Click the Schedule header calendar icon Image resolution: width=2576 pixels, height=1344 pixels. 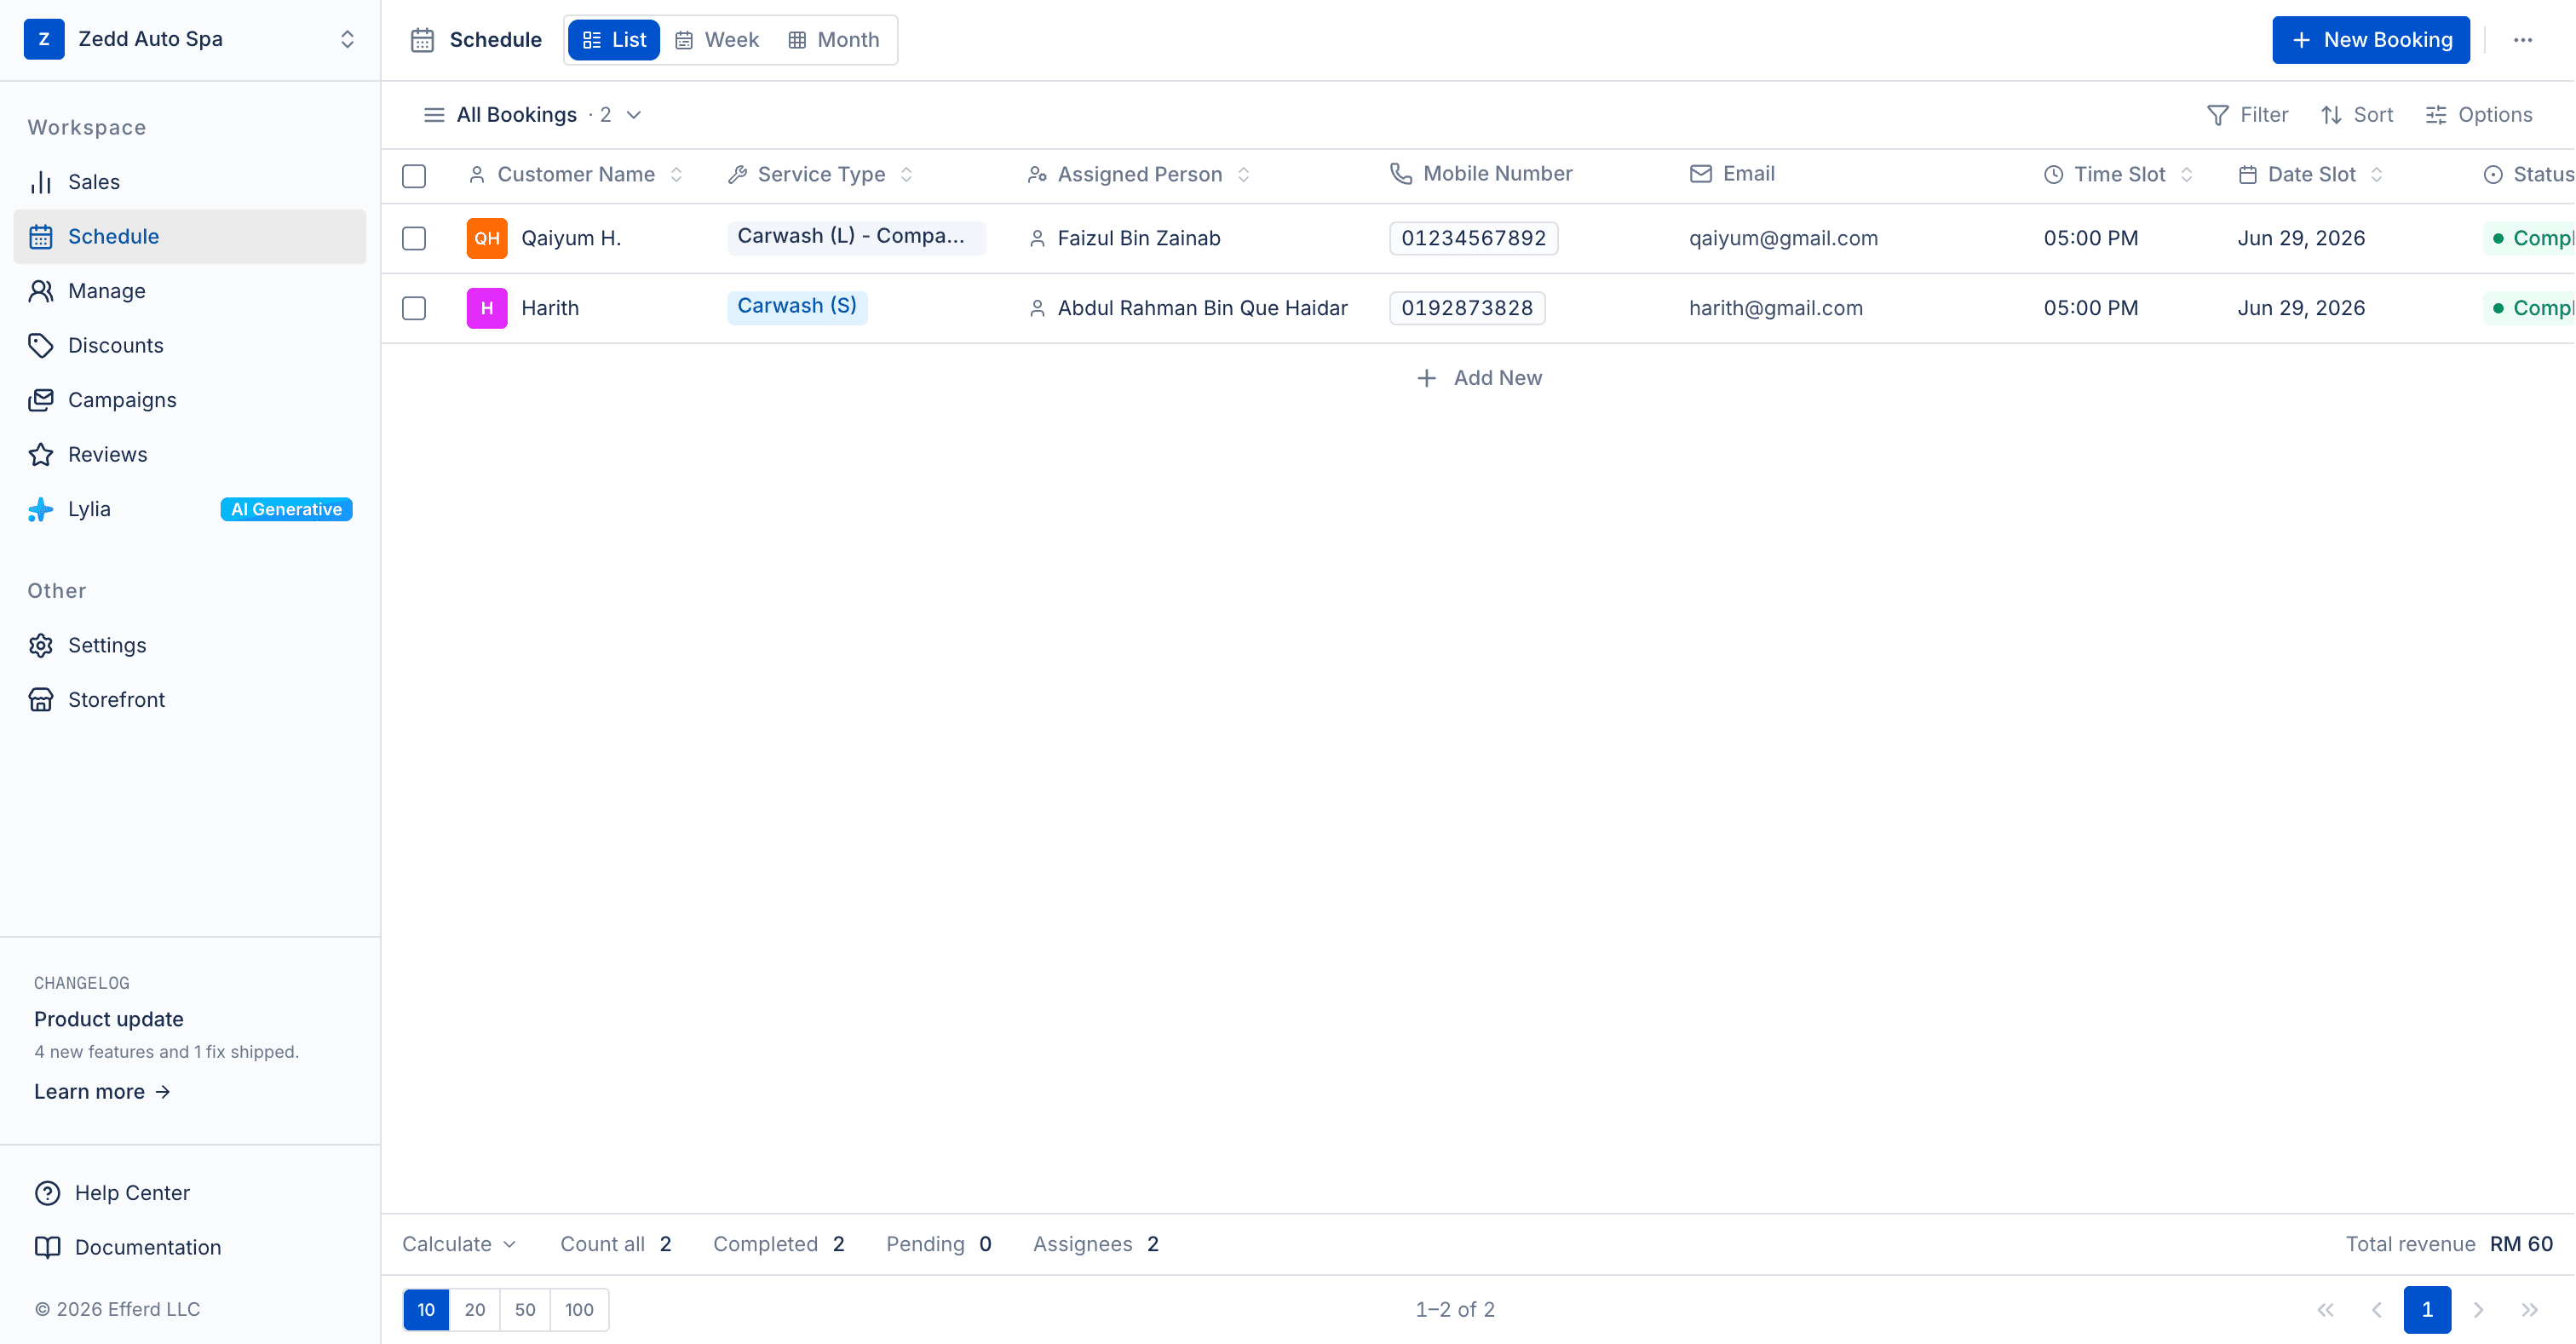pos(423,40)
